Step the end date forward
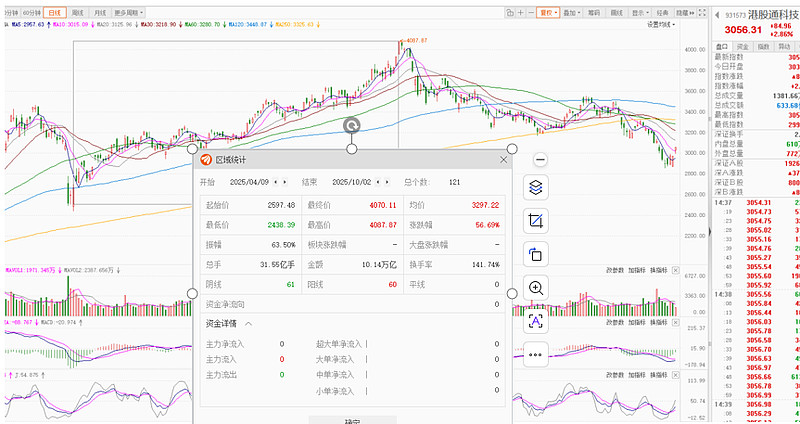The image size is (800, 424). pyautogui.click(x=387, y=182)
